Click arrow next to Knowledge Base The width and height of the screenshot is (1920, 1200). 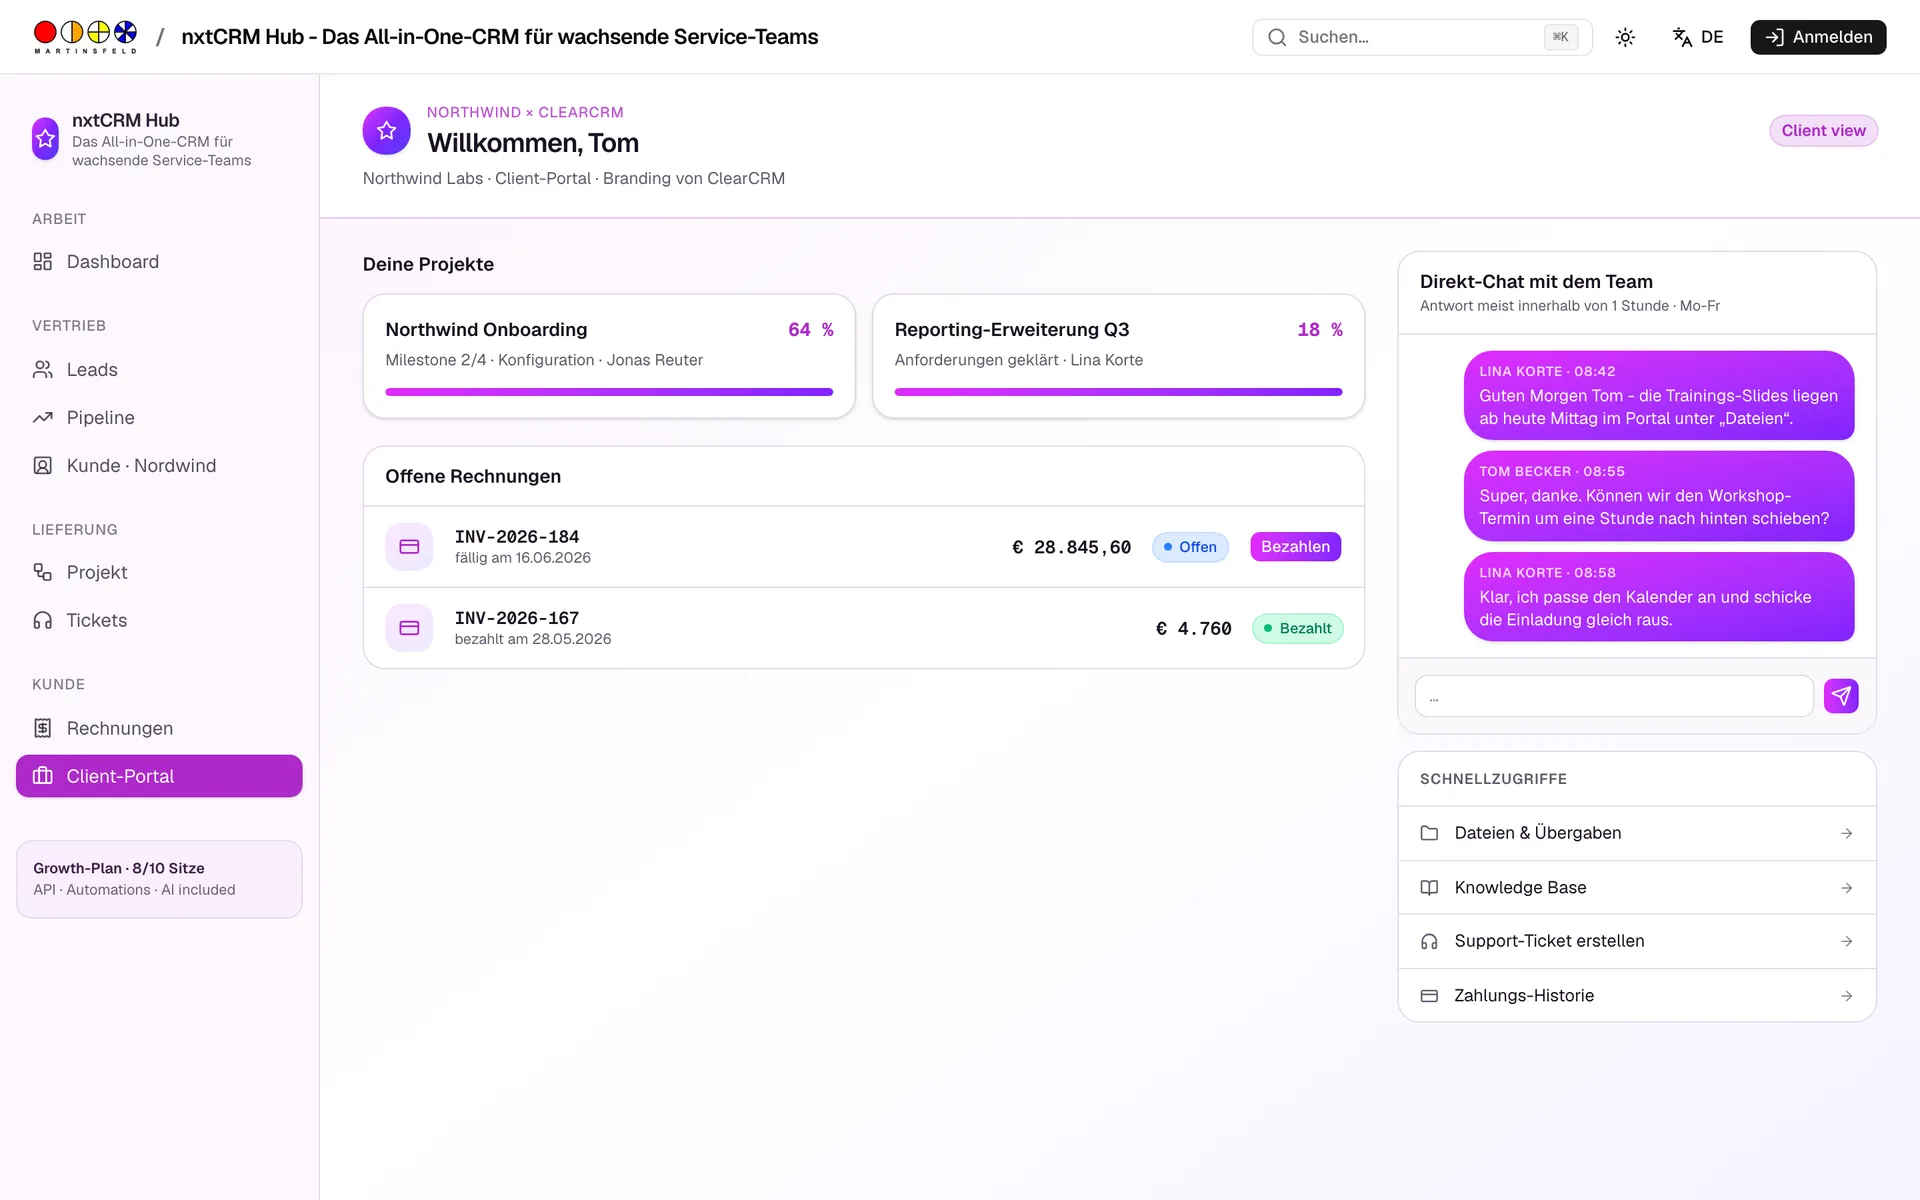[x=1846, y=888]
